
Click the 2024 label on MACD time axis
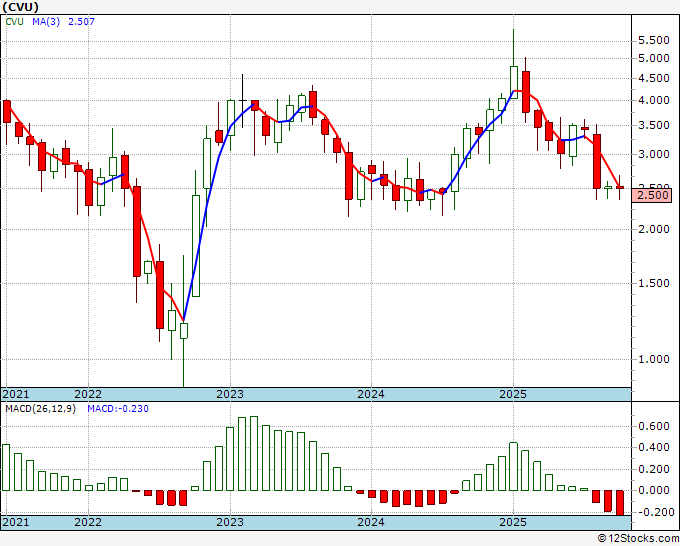click(x=371, y=522)
